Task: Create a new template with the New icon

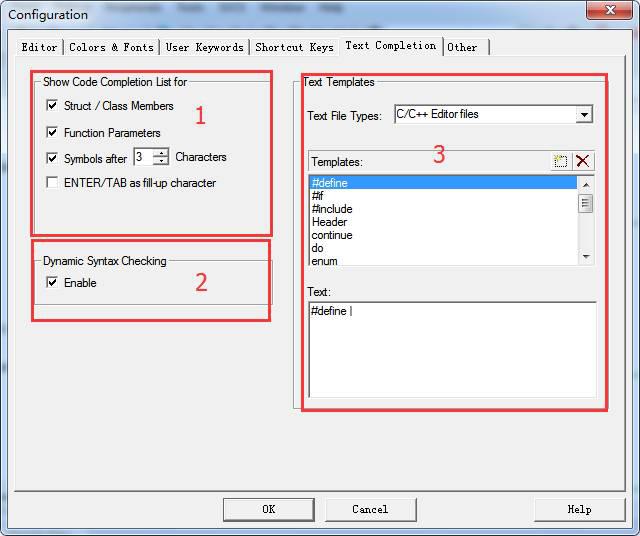Action: 560,161
